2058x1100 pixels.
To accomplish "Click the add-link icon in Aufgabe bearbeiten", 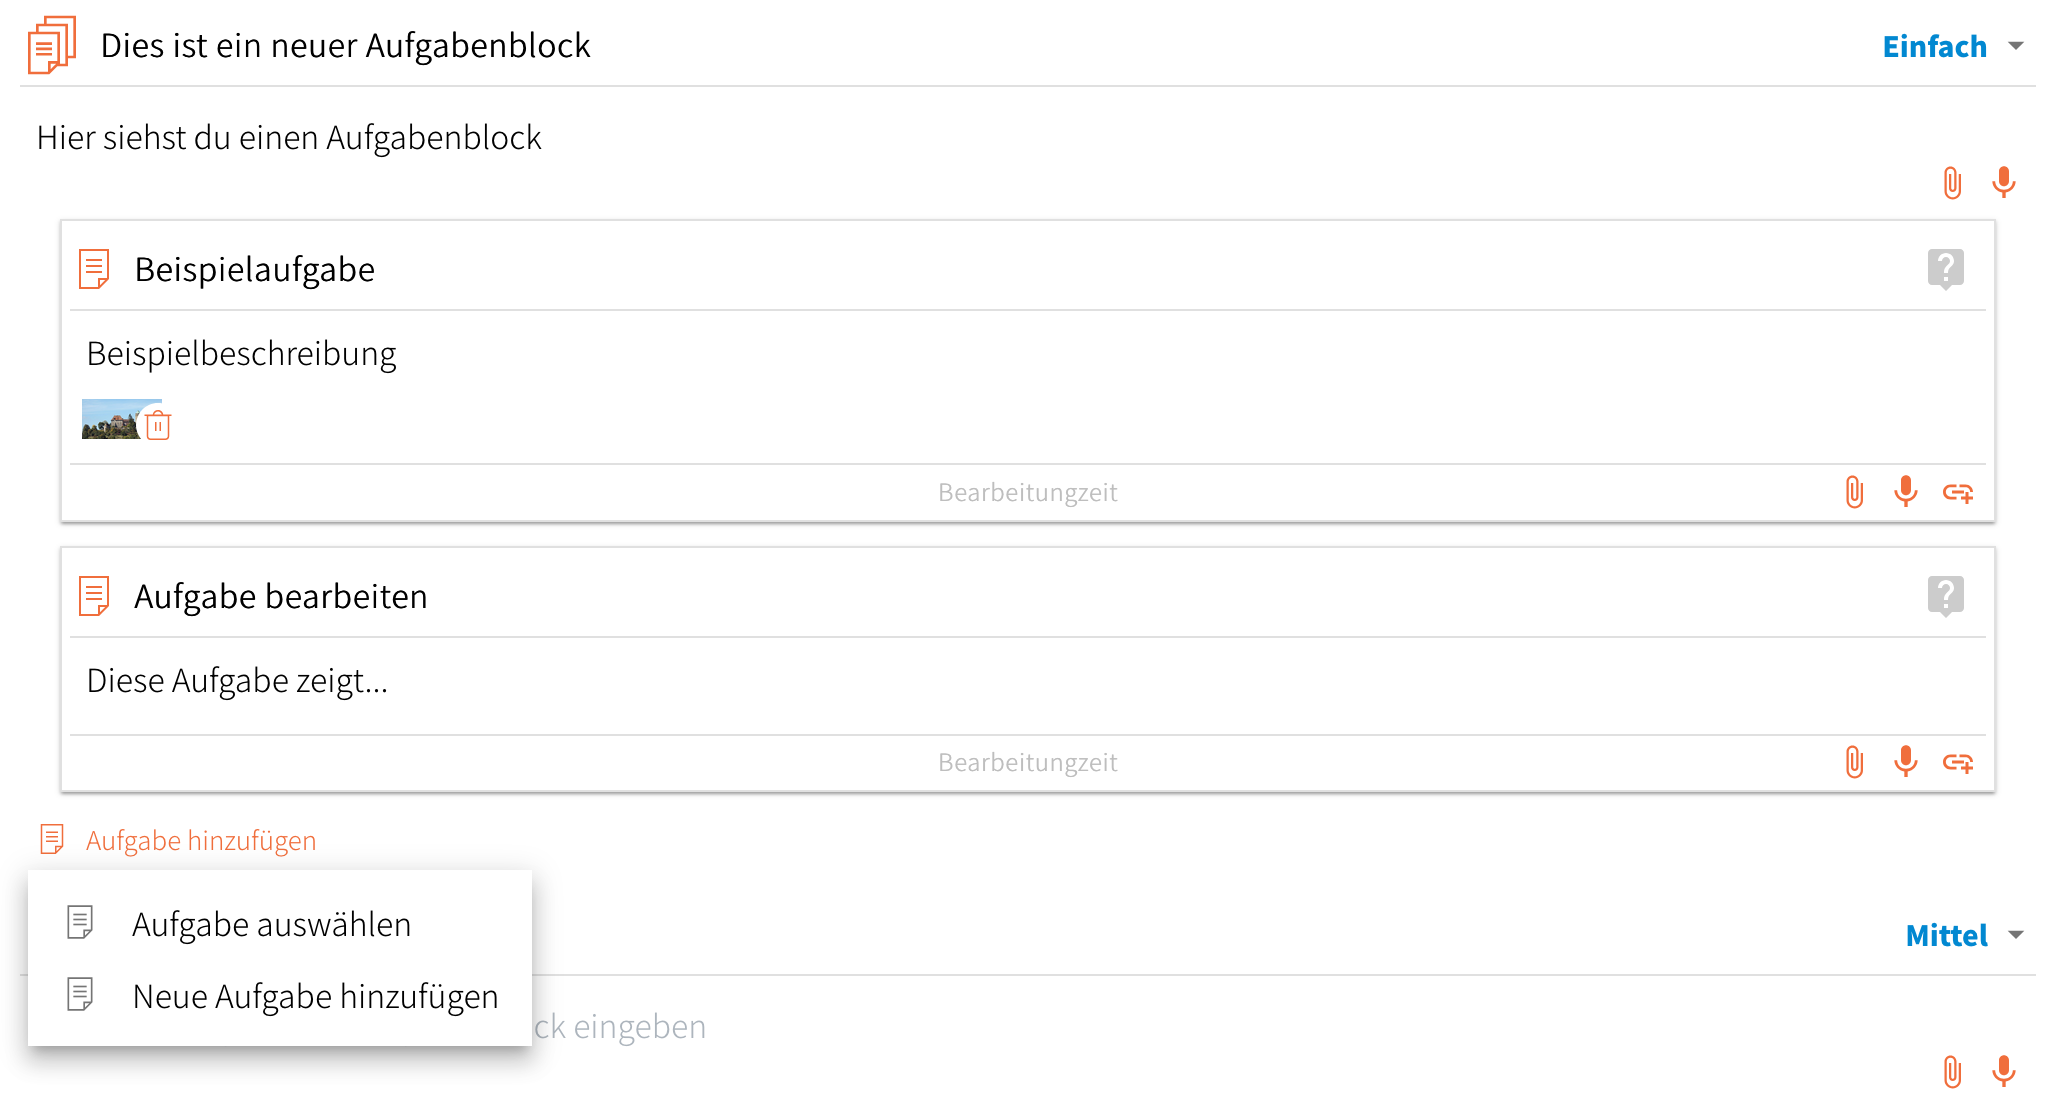I will coord(1958,763).
